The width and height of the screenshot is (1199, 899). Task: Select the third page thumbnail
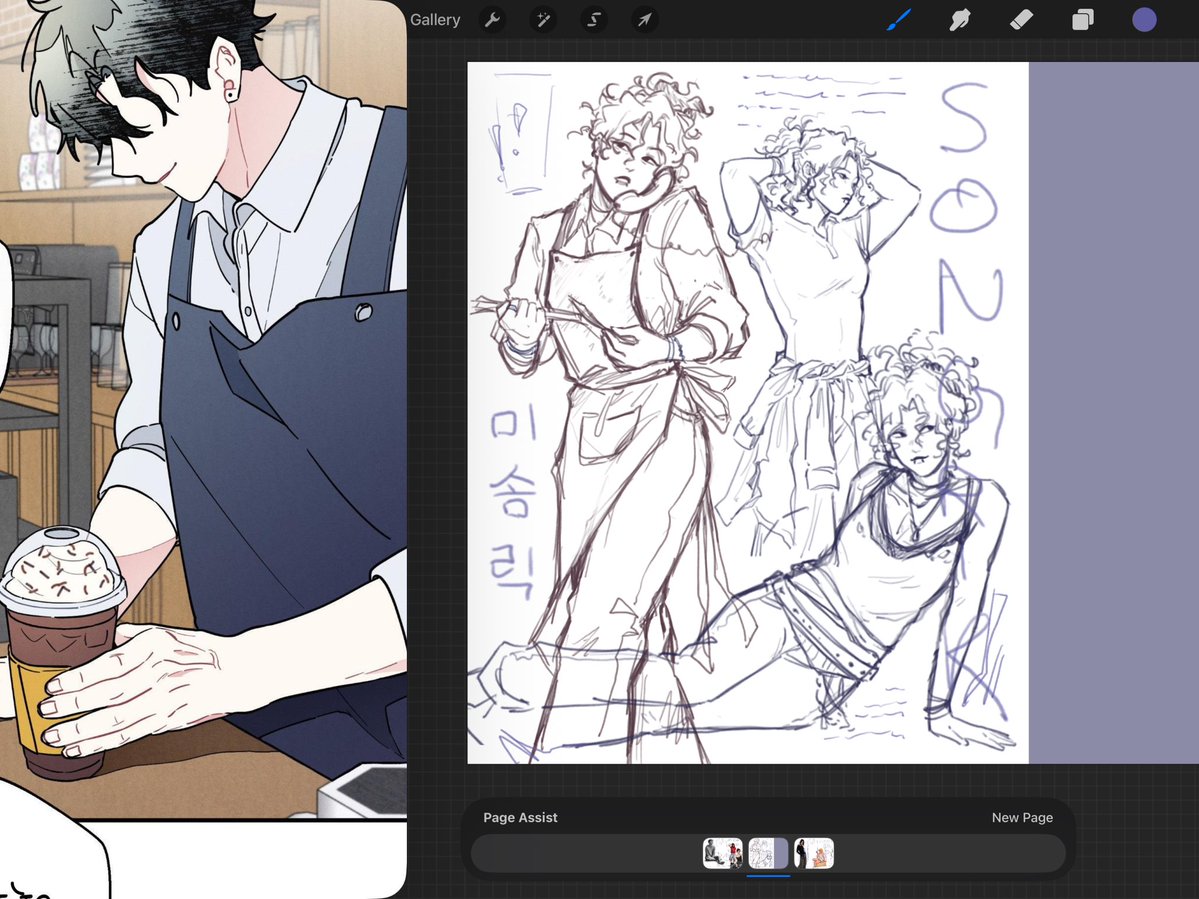tap(814, 853)
